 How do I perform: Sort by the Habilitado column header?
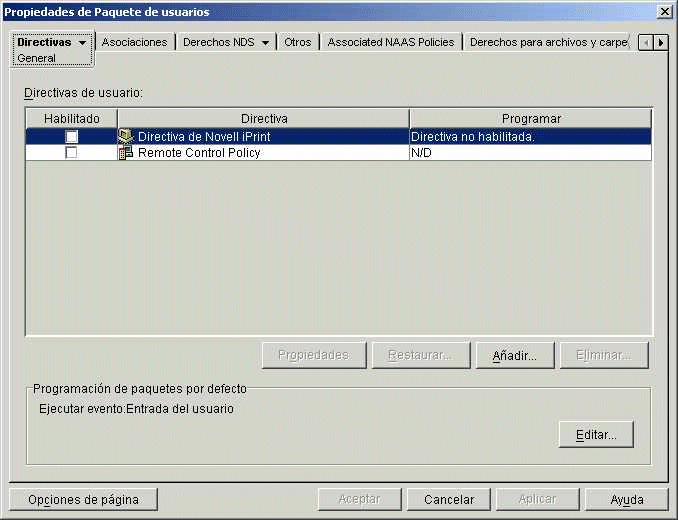[72, 118]
